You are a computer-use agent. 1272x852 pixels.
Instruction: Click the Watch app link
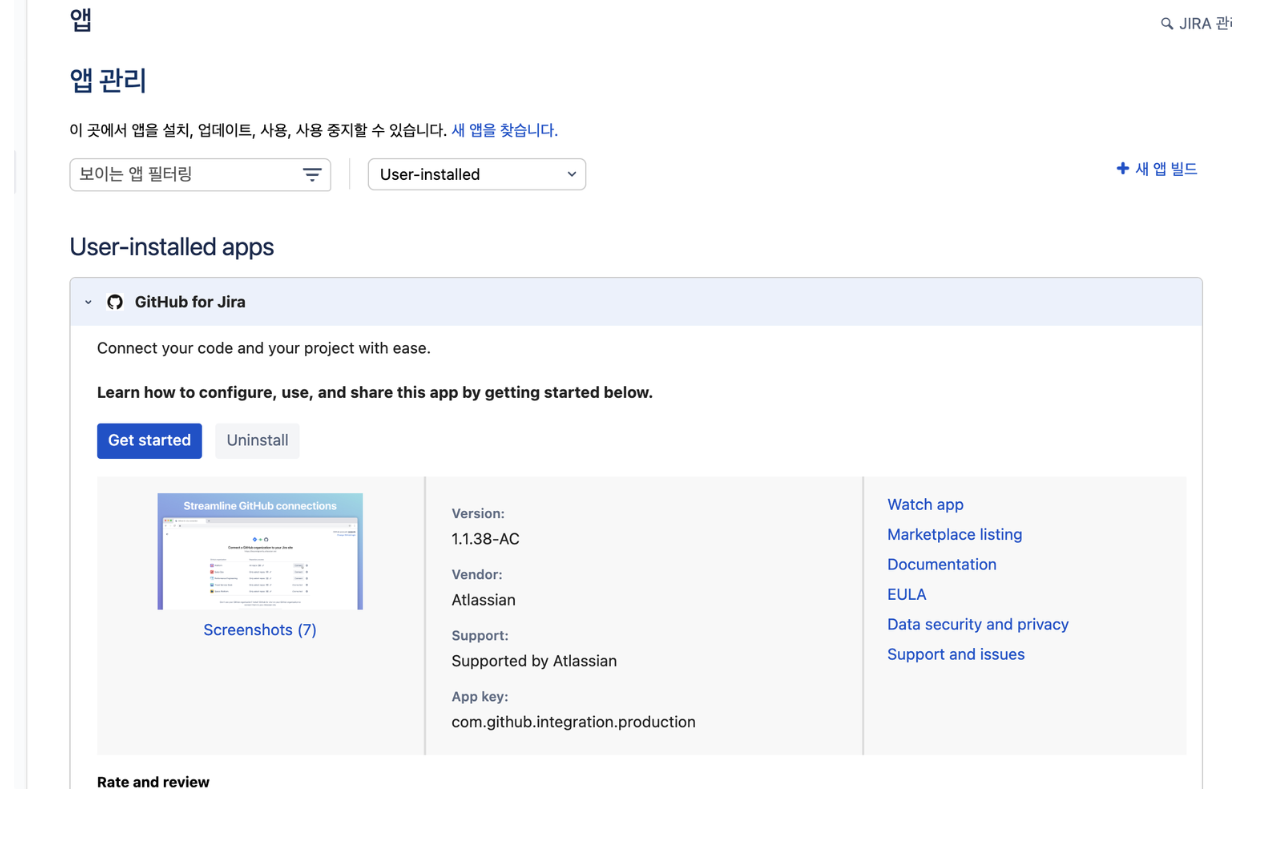925,505
